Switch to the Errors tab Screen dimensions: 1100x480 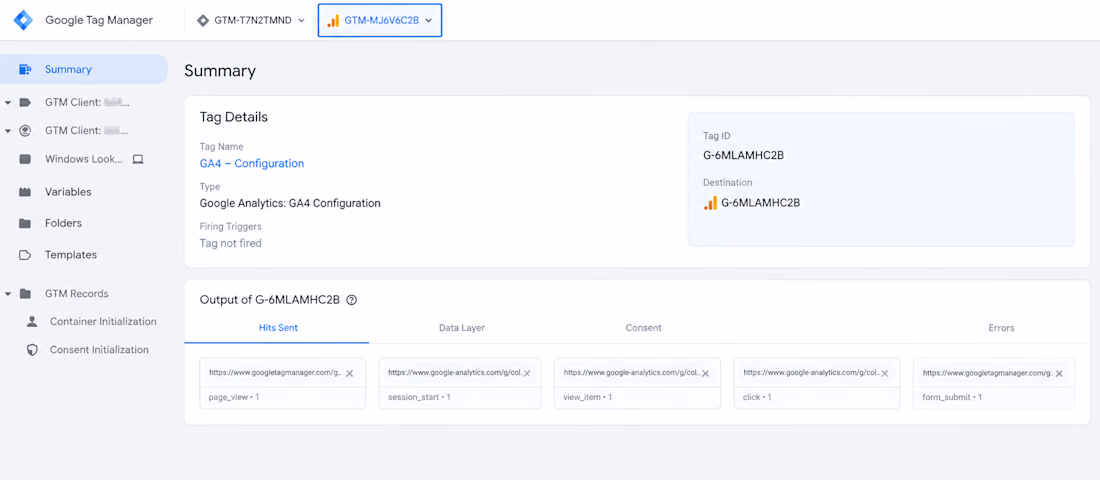1001,328
